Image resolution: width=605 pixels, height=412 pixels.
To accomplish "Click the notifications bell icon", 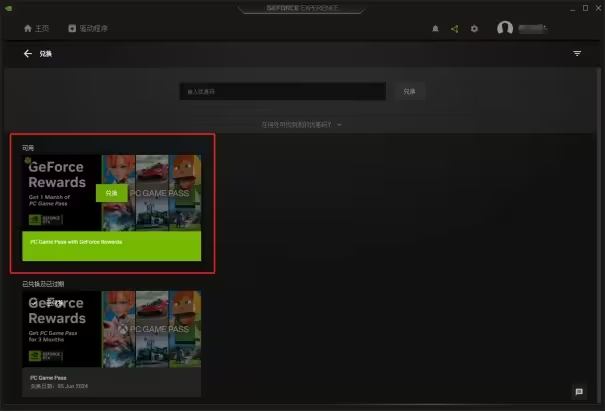I will tap(435, 29).
